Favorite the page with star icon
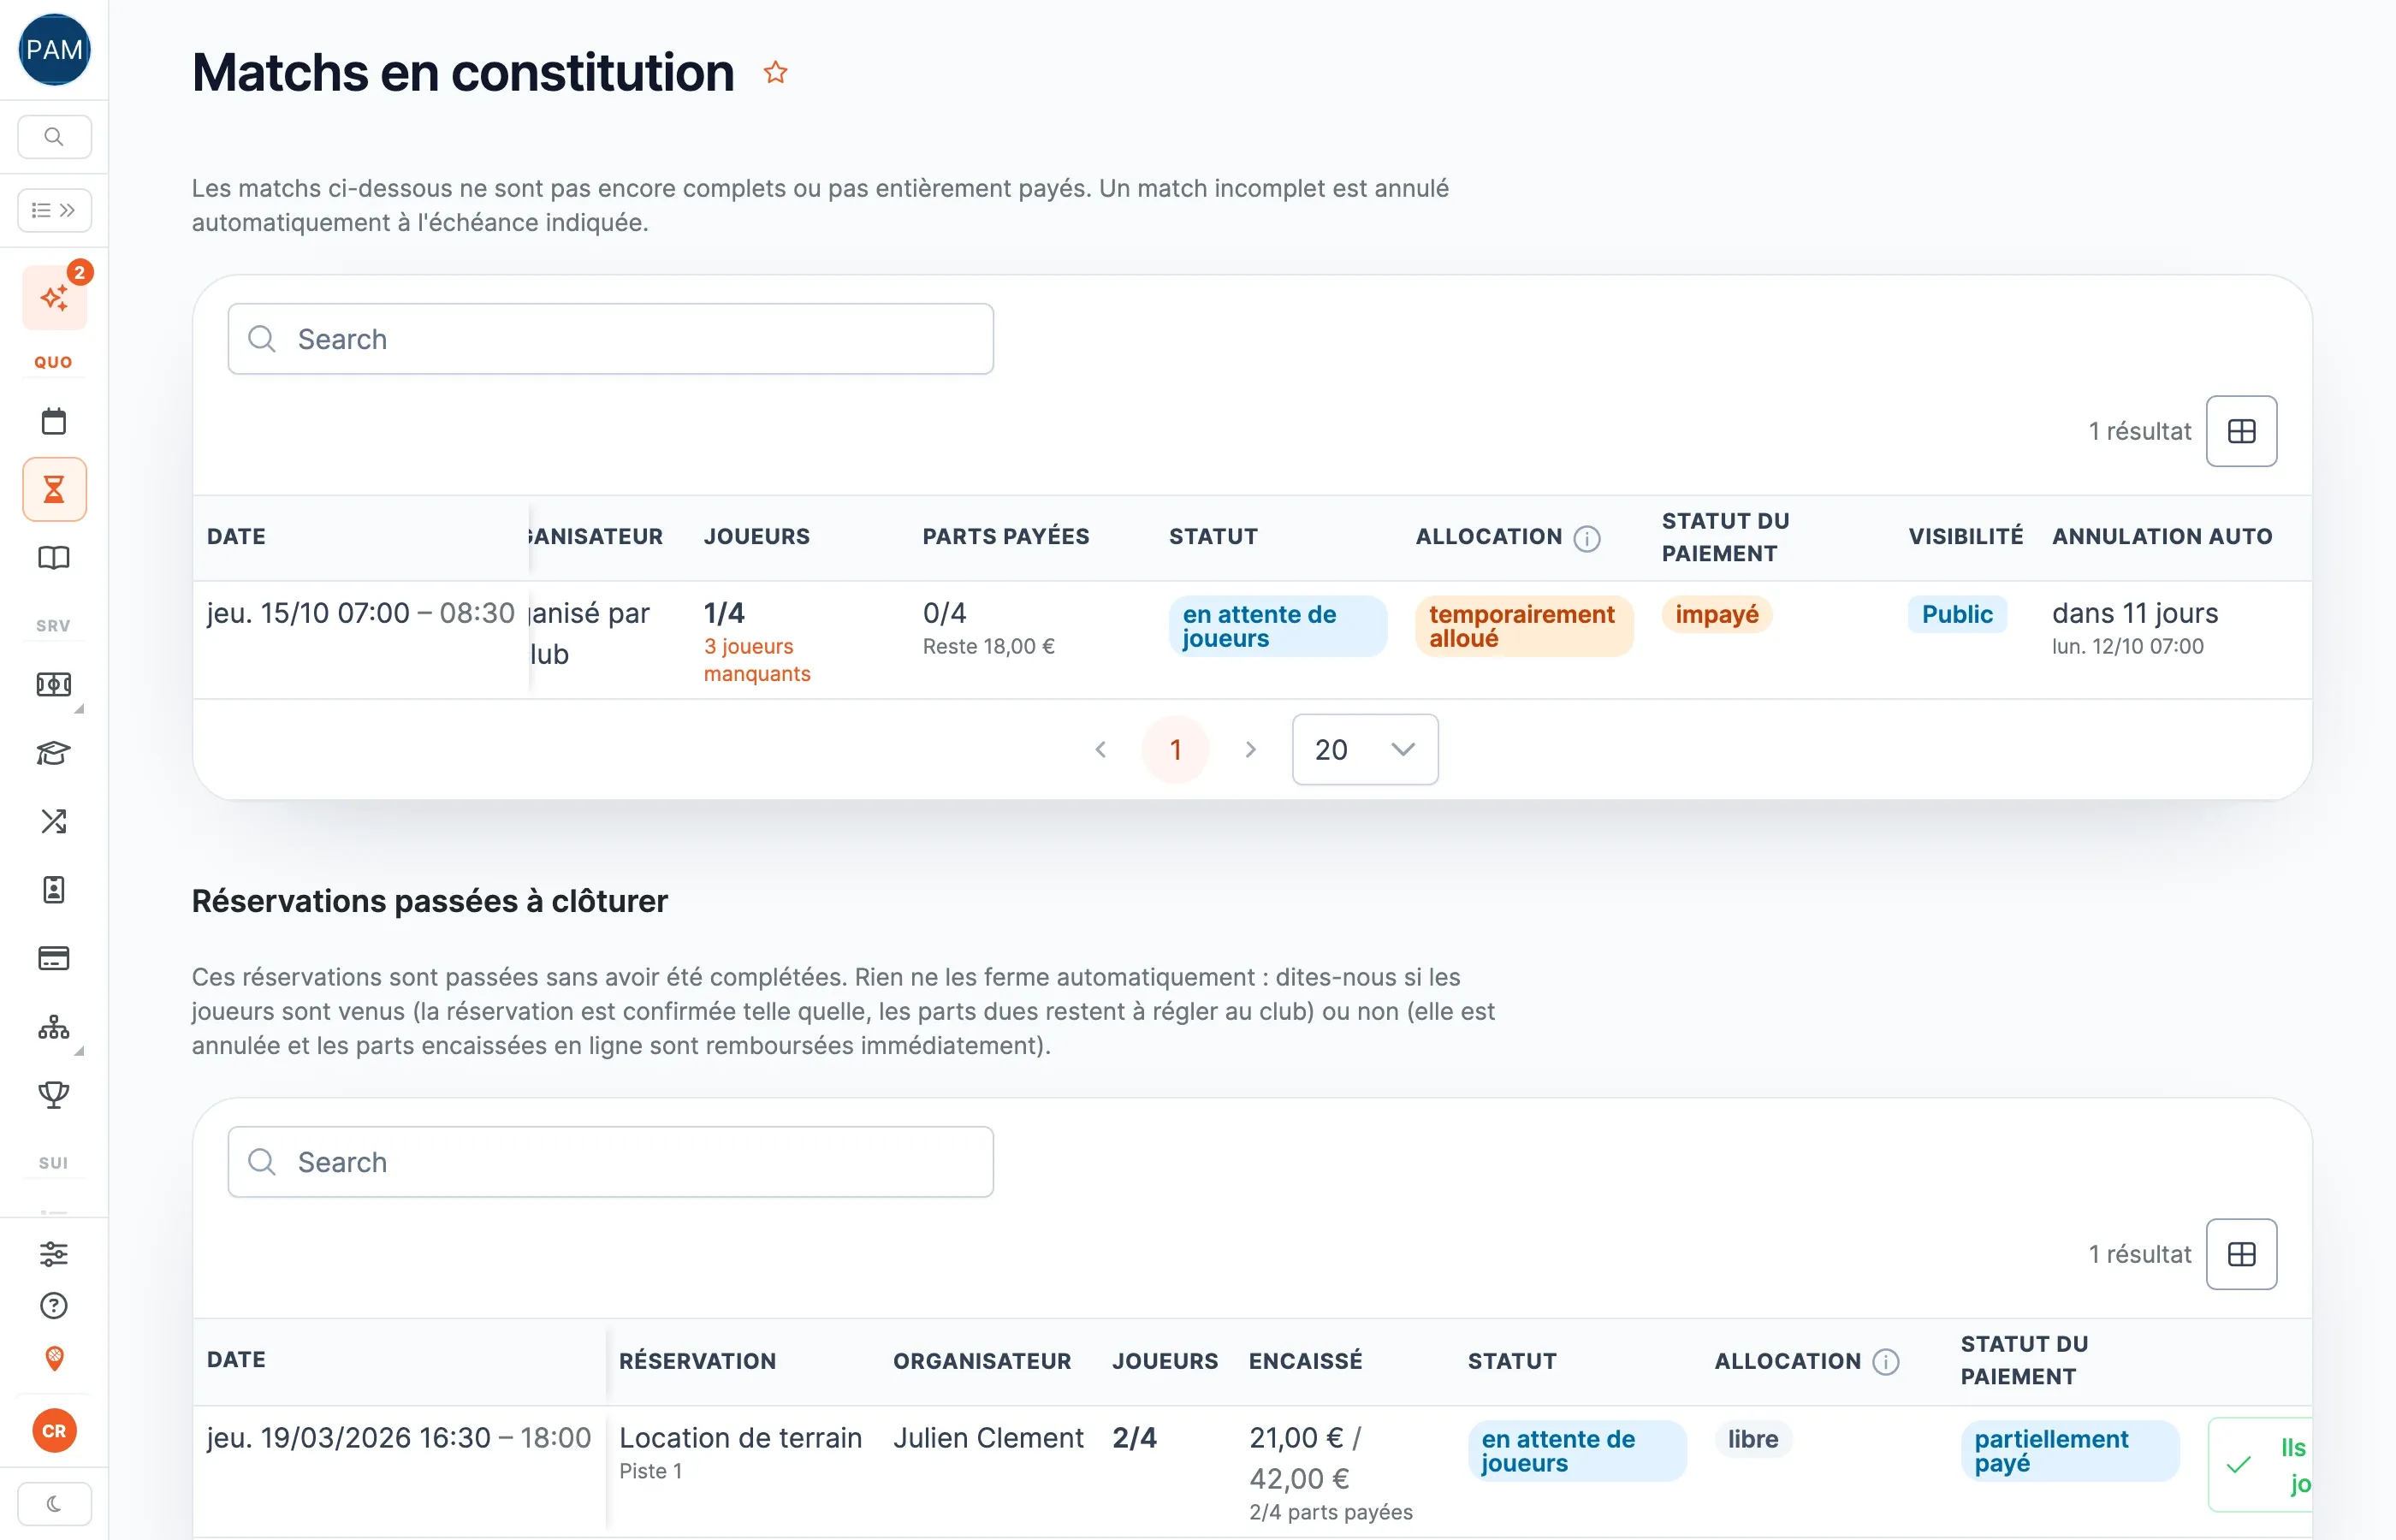 (775, 73)
